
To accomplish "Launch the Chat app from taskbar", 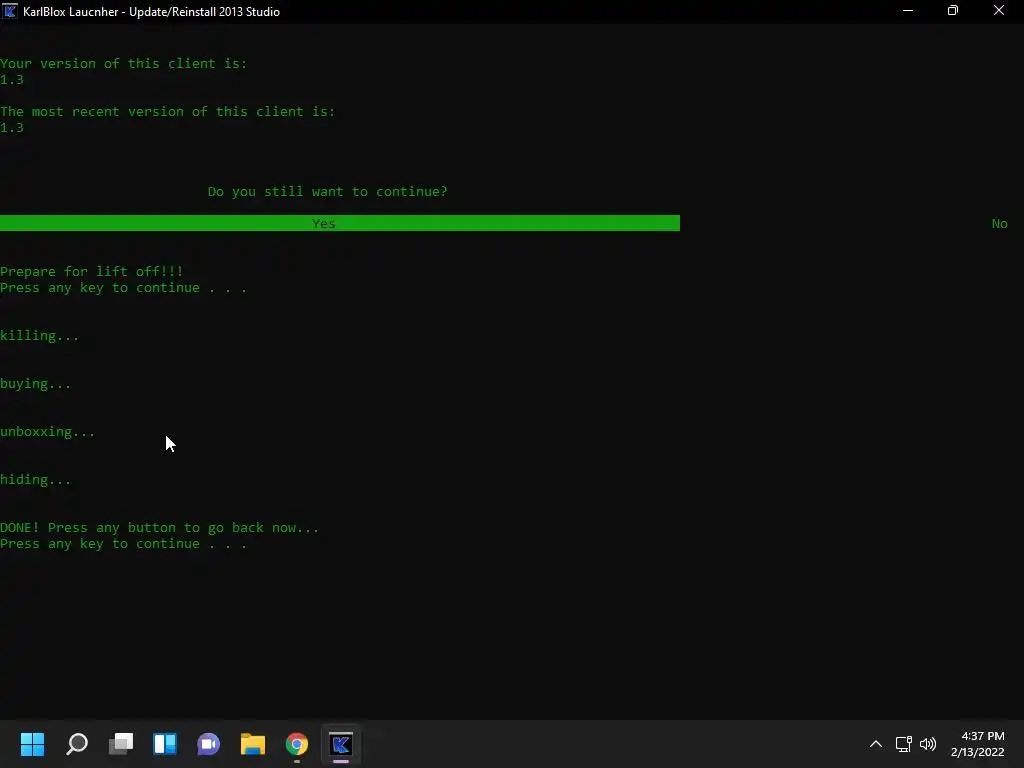I will point(208,744).
